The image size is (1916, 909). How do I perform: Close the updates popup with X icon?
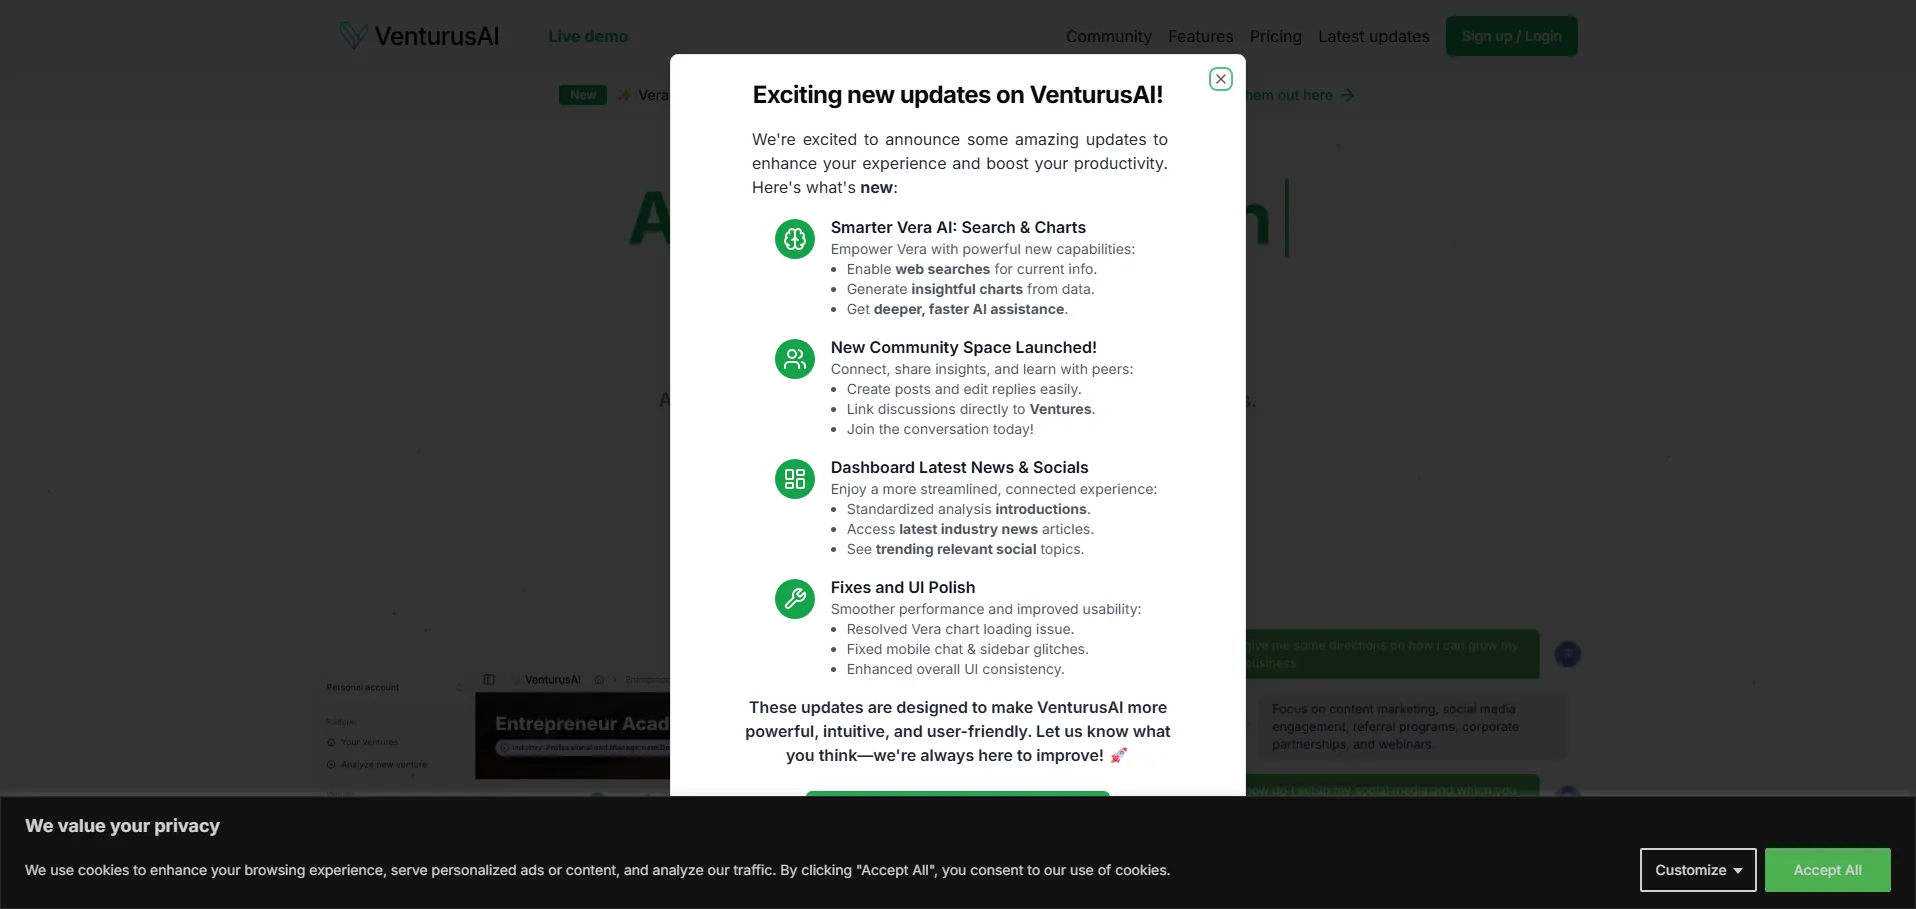pos(1220,79)
